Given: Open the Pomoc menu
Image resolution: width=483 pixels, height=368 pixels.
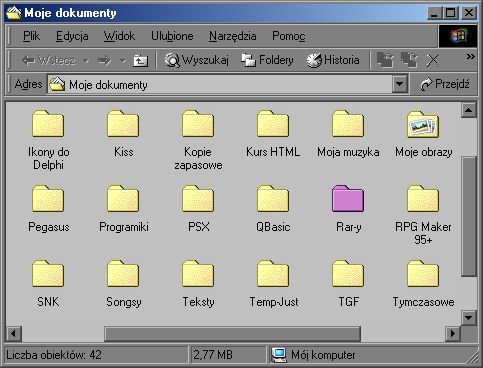Looking at the screenshot, I should tap(288, 36).
